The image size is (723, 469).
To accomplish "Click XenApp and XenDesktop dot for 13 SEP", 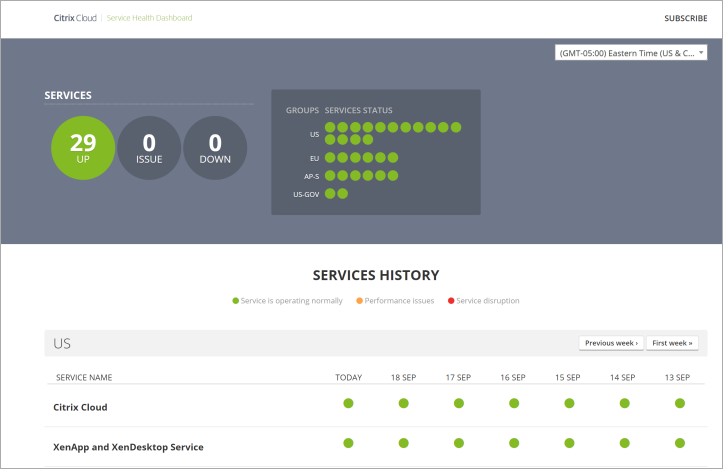I will click(680, 443).
